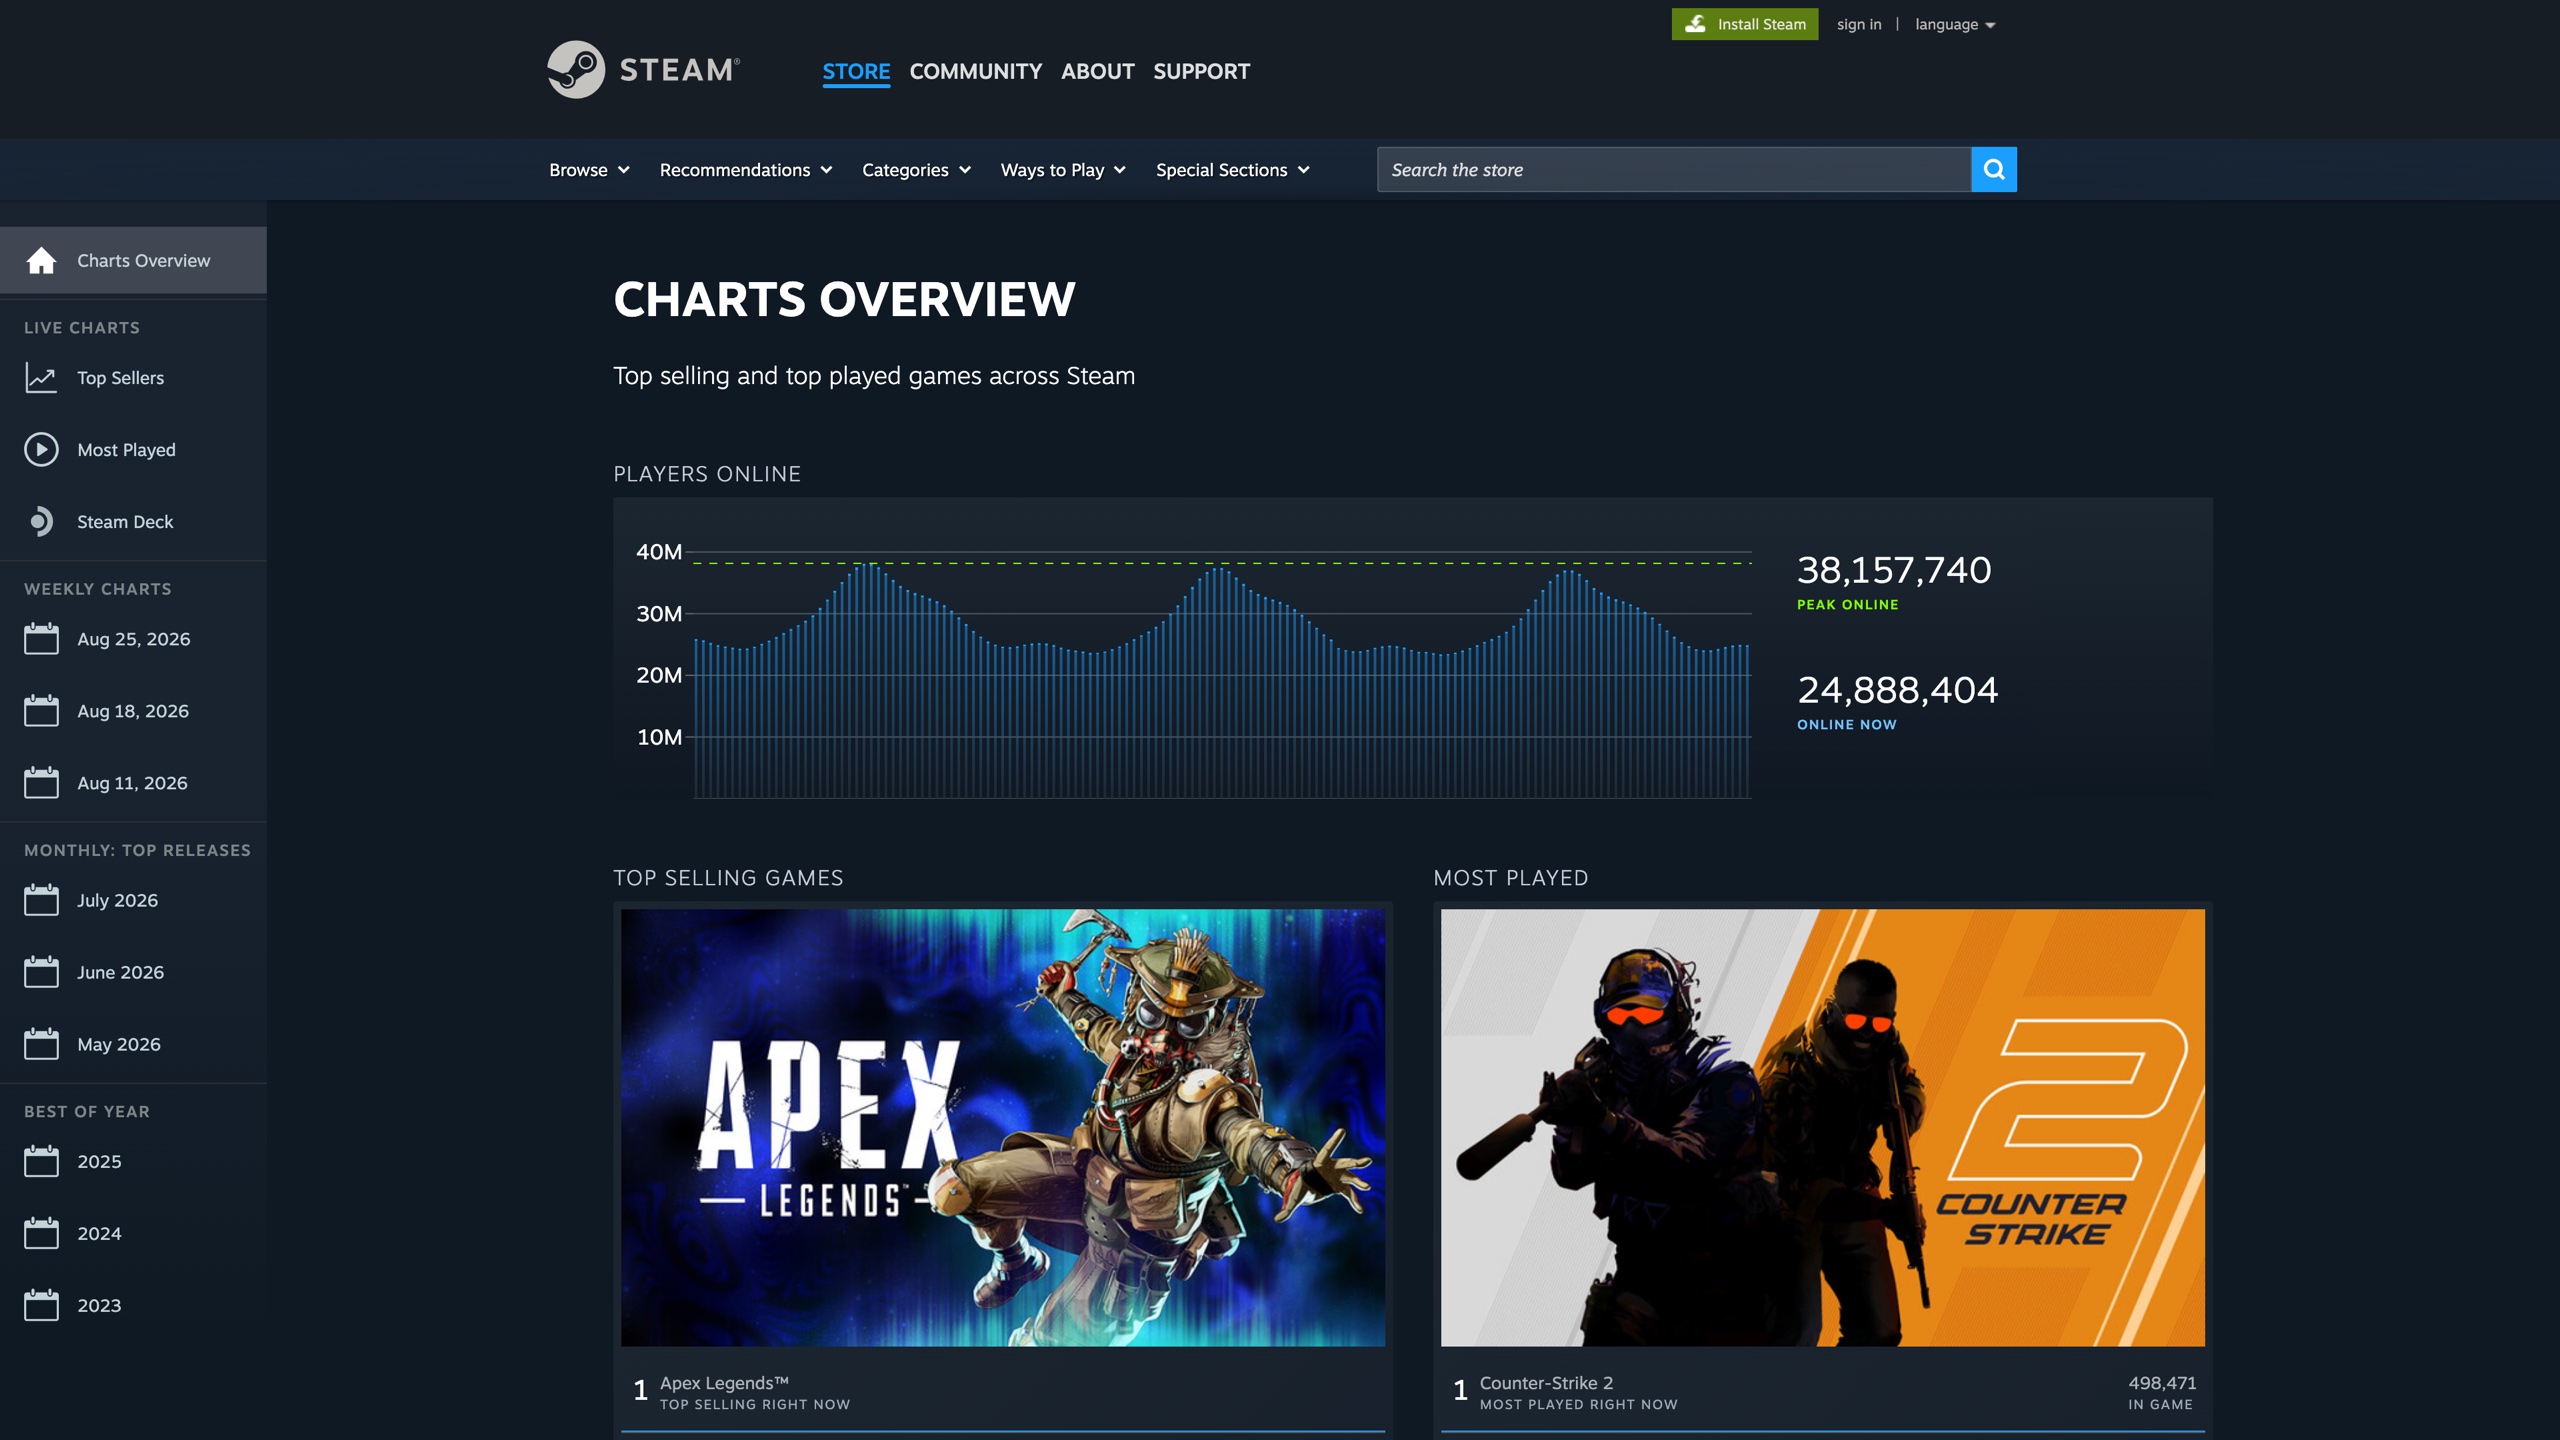Click the 24,888,404 online now value
Screen dimensions: 2560x1440
tap(1897, 690)
